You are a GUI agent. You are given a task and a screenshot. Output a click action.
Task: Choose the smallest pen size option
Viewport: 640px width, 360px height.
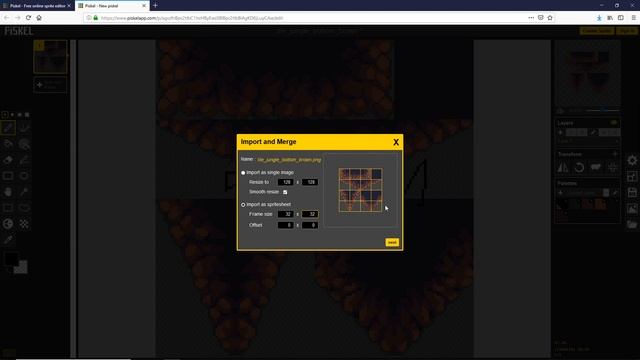coord(5,115)
